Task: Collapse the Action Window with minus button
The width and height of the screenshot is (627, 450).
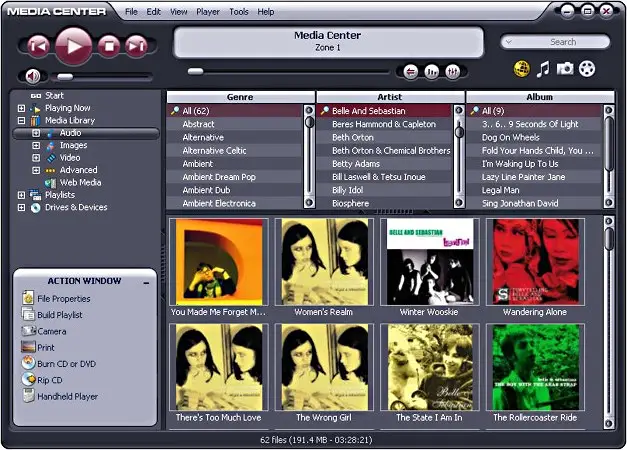Action: [146, 283]
